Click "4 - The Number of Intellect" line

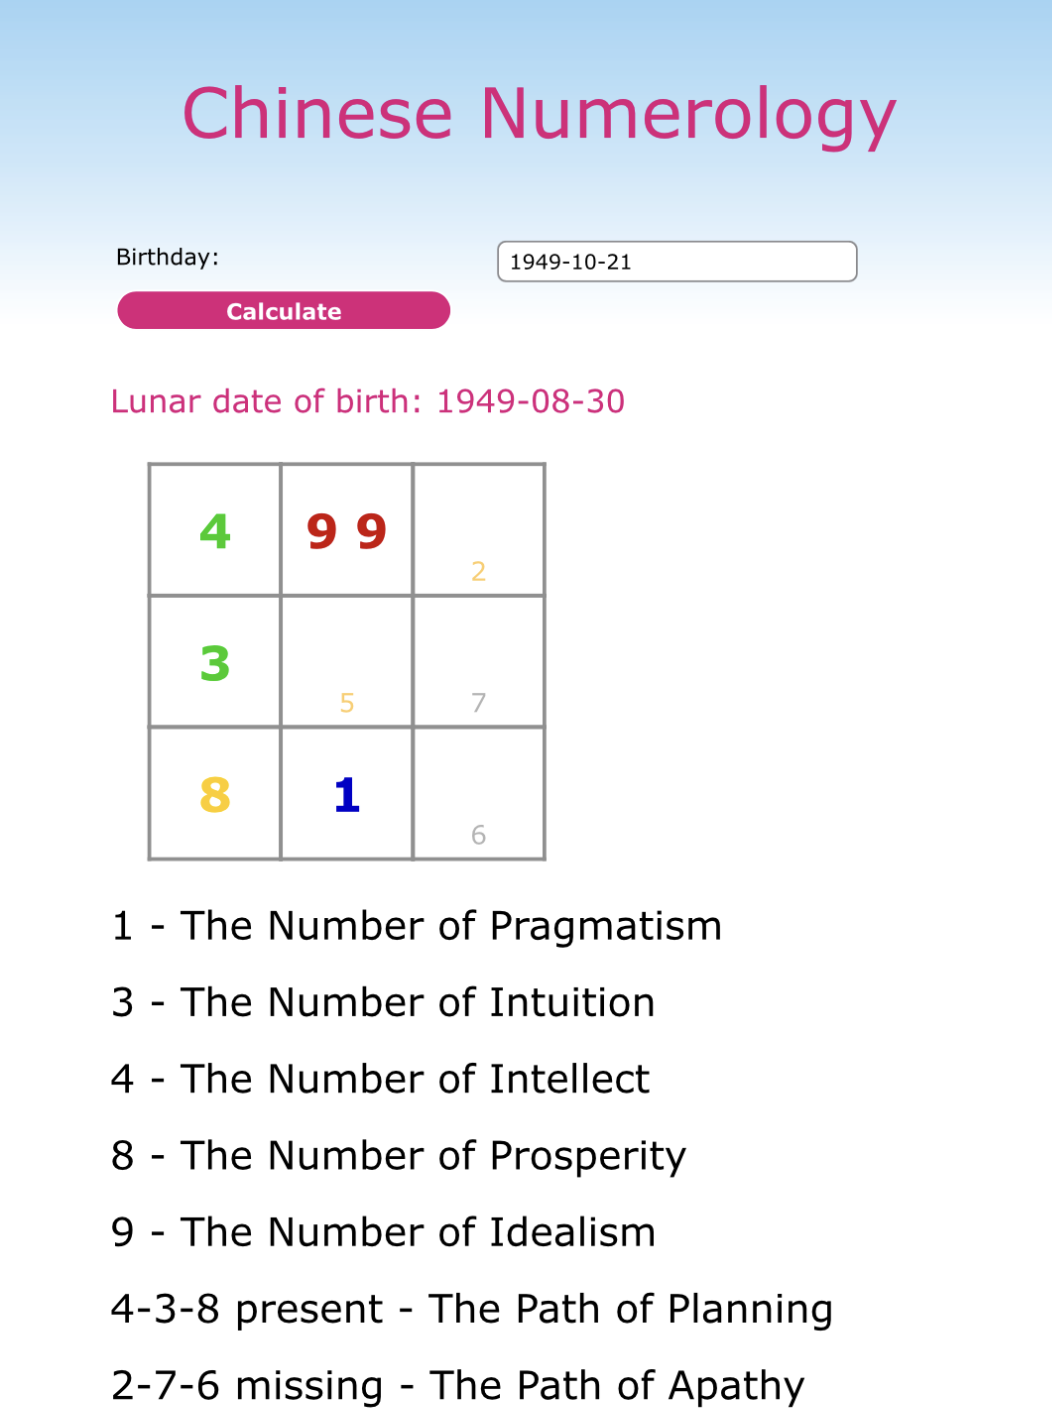pyautogui.click(x=380, y=1079)
